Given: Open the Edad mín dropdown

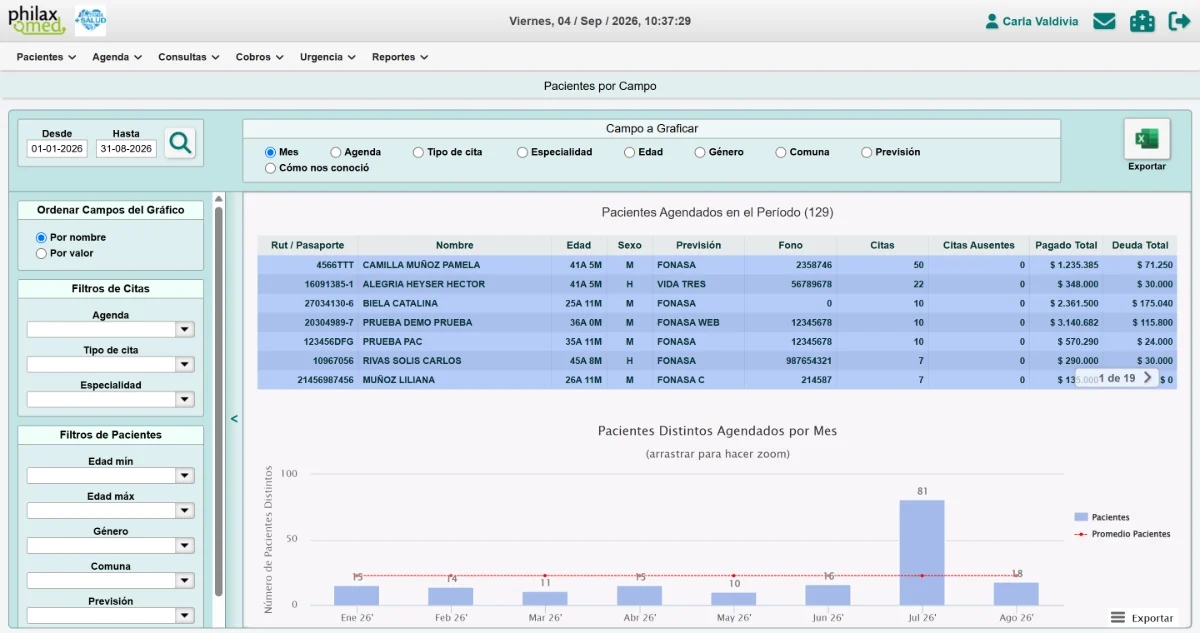Looking at the screenshot, I should (110, 475).
